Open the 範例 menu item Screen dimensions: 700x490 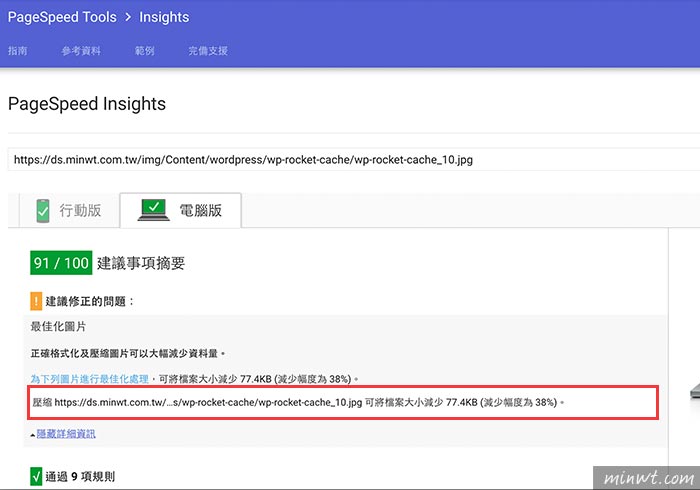[145, 51]
